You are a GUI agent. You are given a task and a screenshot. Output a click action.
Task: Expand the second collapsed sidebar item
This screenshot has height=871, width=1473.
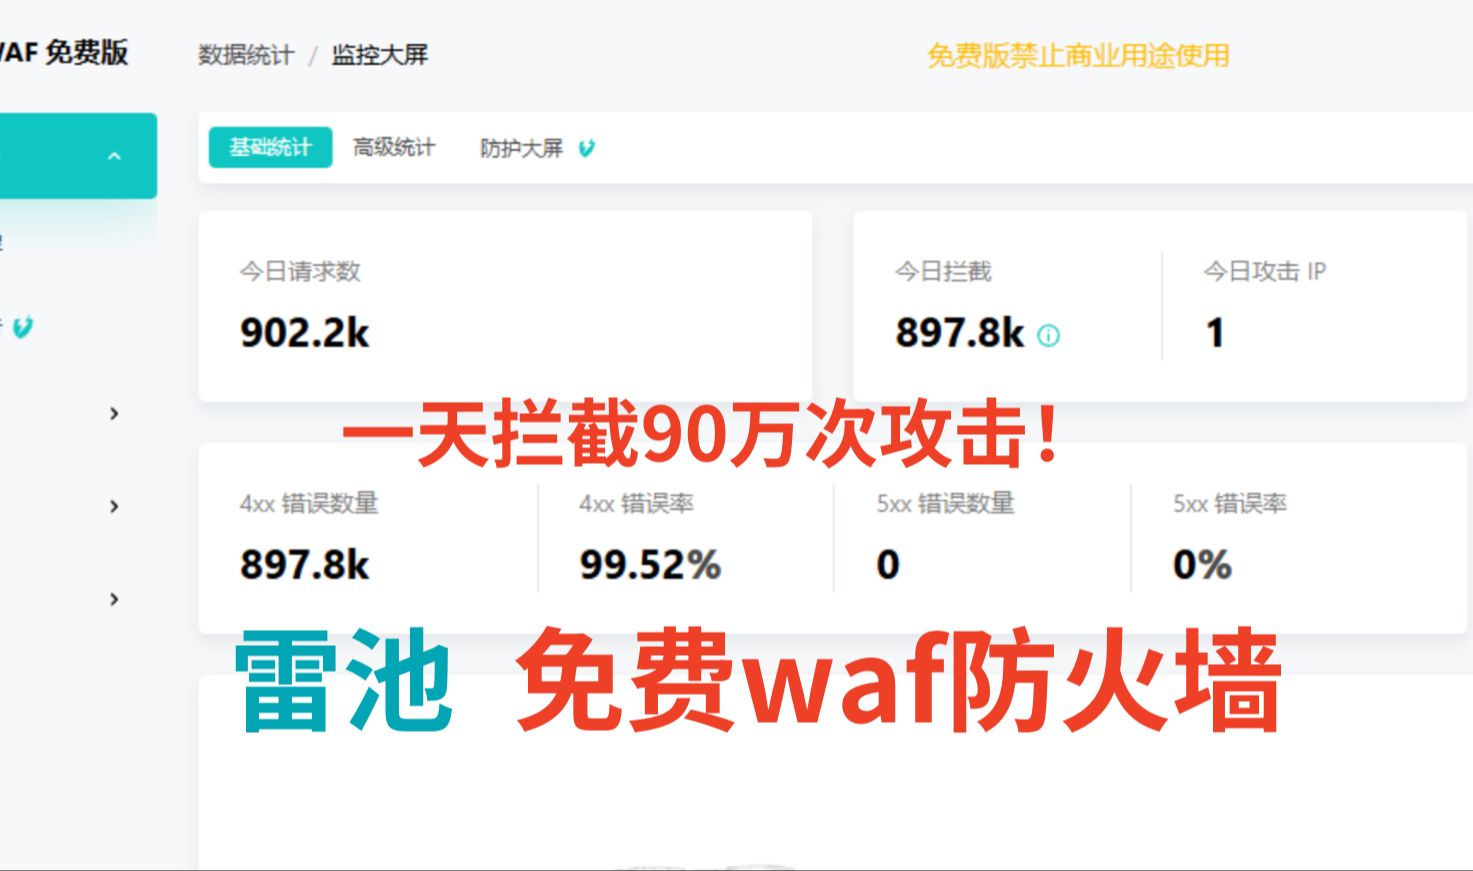113,505
